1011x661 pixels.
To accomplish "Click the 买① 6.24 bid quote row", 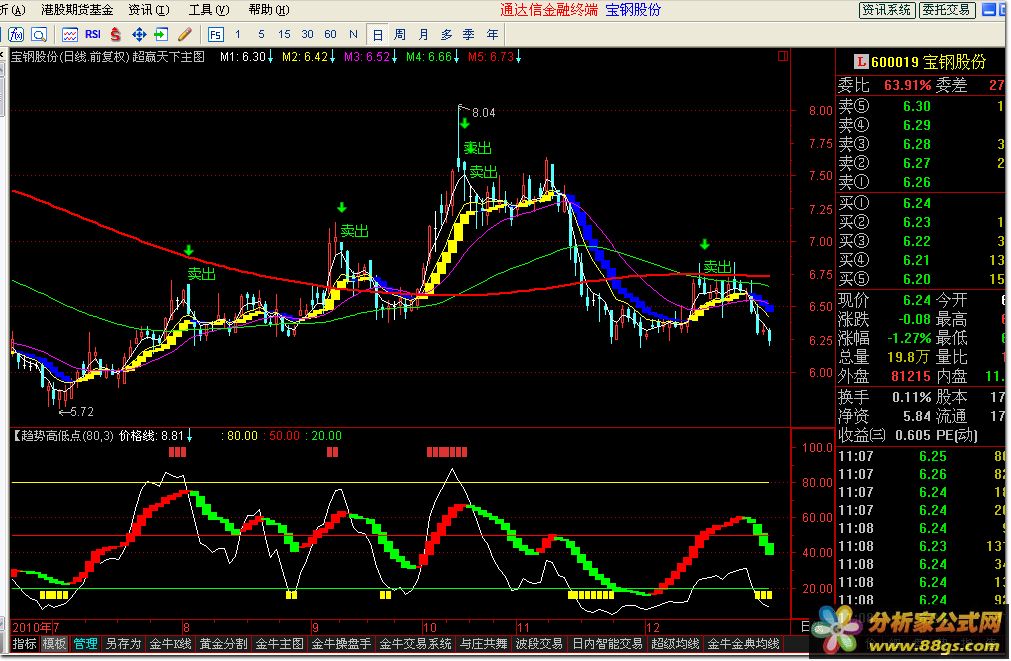I will click(921, 203).
